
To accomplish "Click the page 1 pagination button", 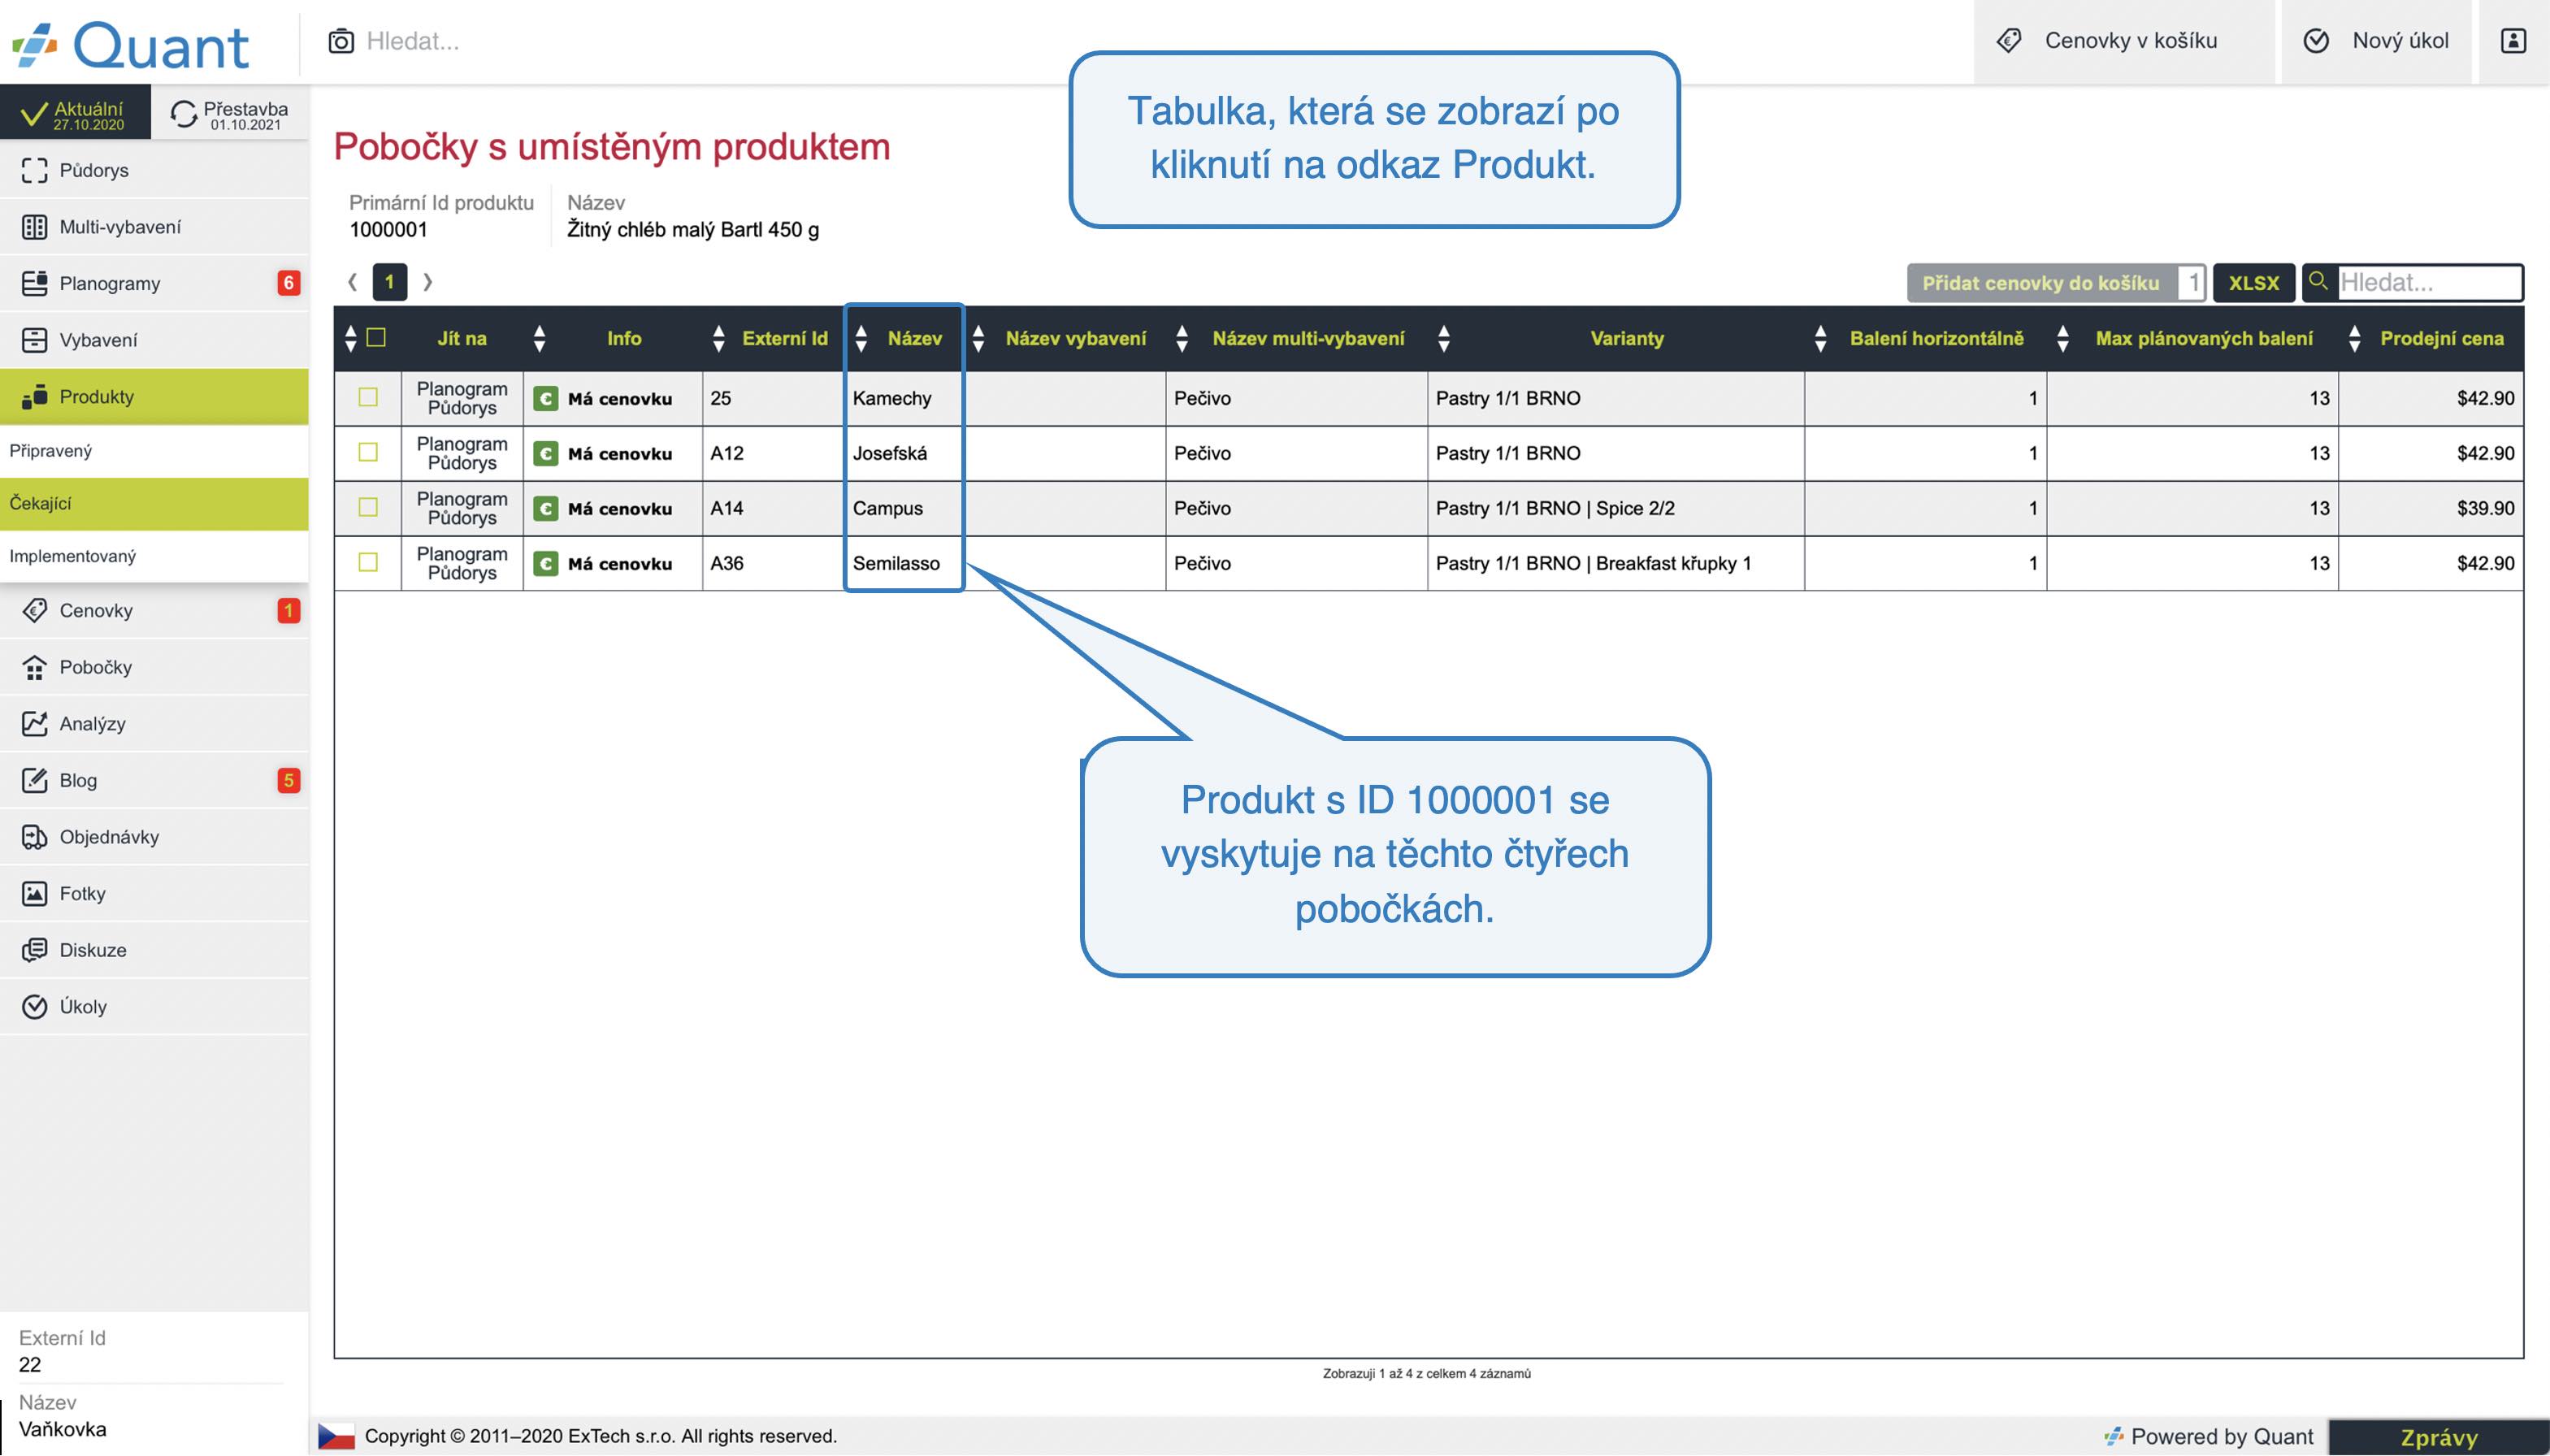I will pos(390,282).
